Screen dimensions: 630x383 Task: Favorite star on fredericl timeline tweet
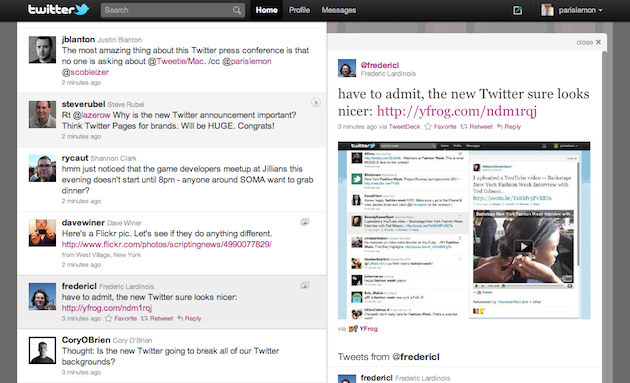tap(108, 318)
